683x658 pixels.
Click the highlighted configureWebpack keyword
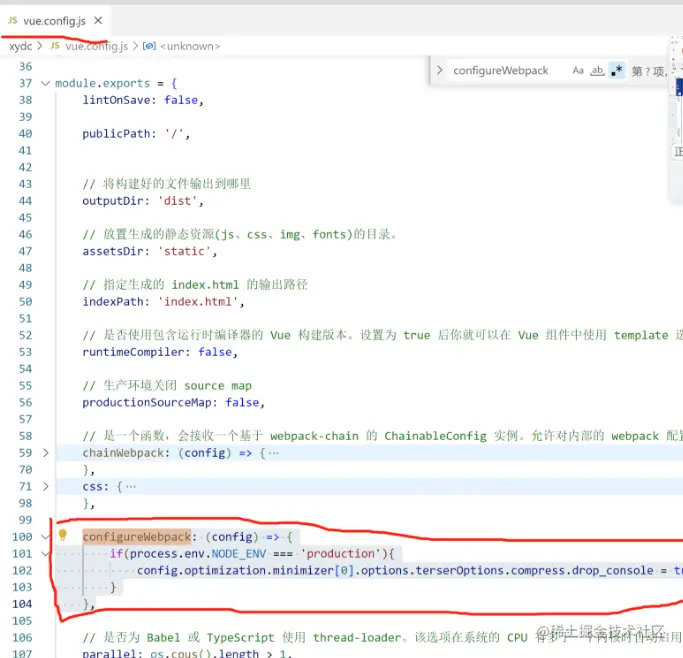tap(137, 537)
